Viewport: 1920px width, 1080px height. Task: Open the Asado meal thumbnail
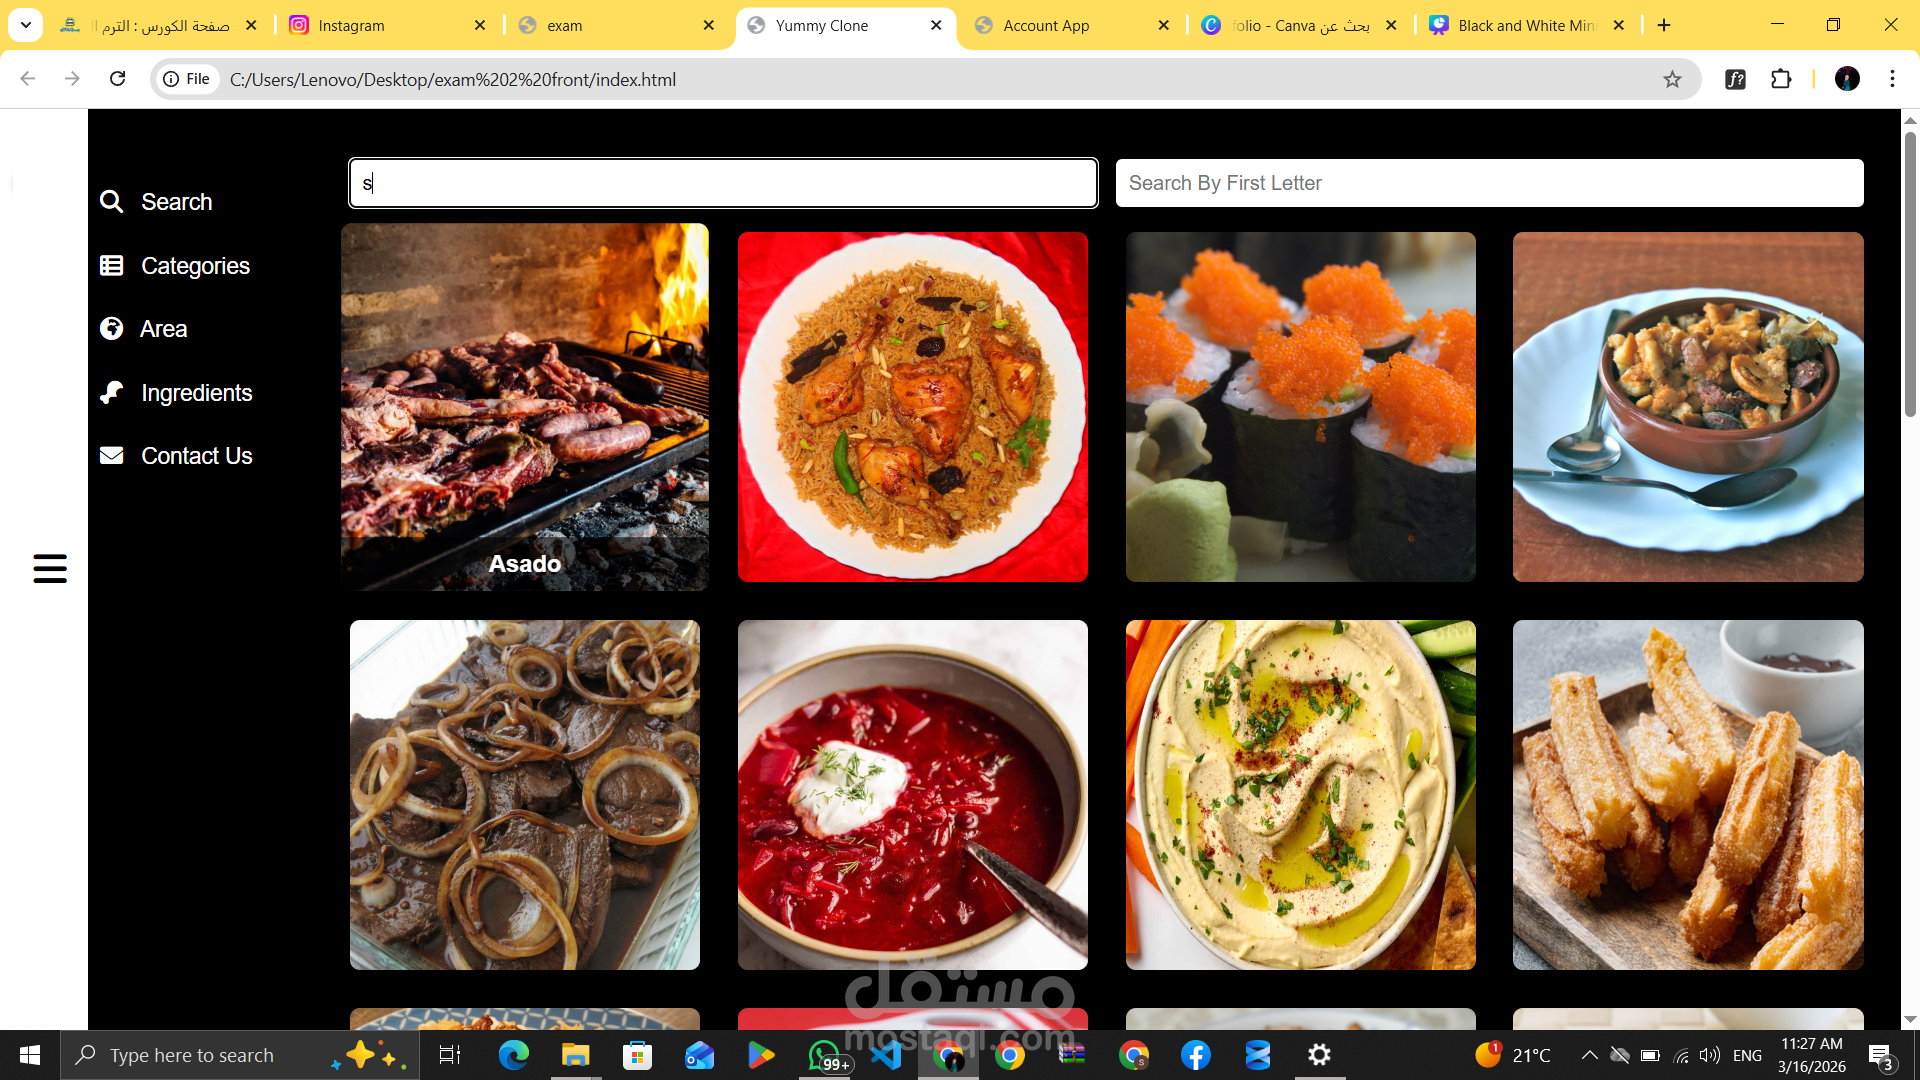point(524,406)
